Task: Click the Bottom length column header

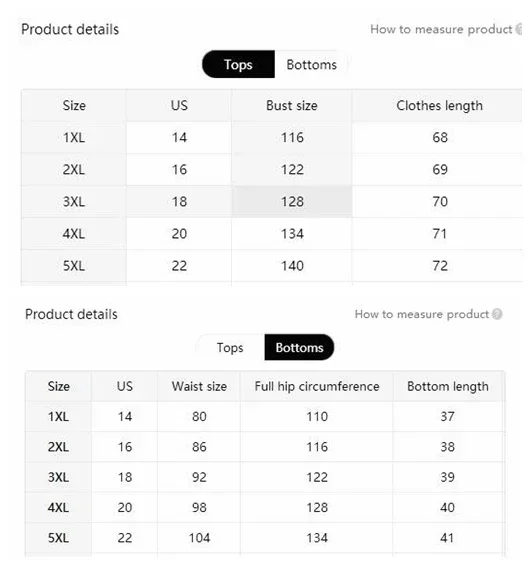Action: (x=448, y=387)
